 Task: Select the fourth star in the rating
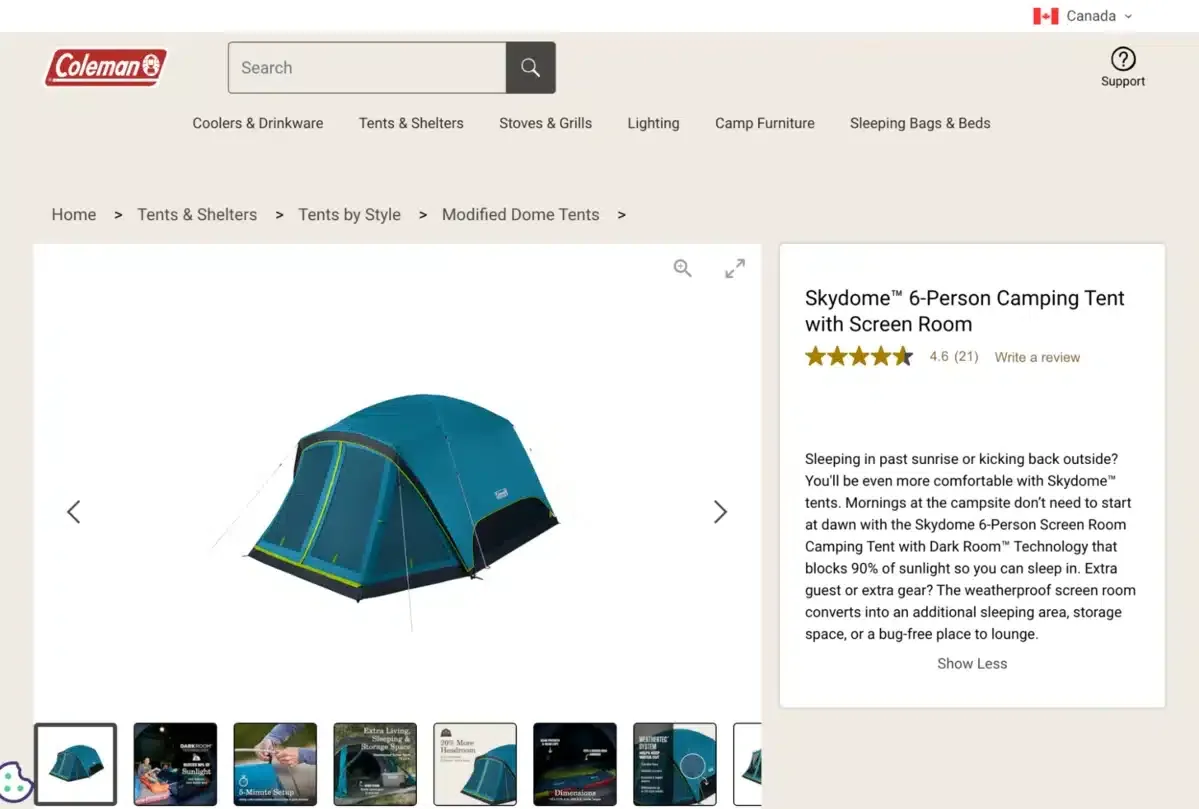click(881, 355)
